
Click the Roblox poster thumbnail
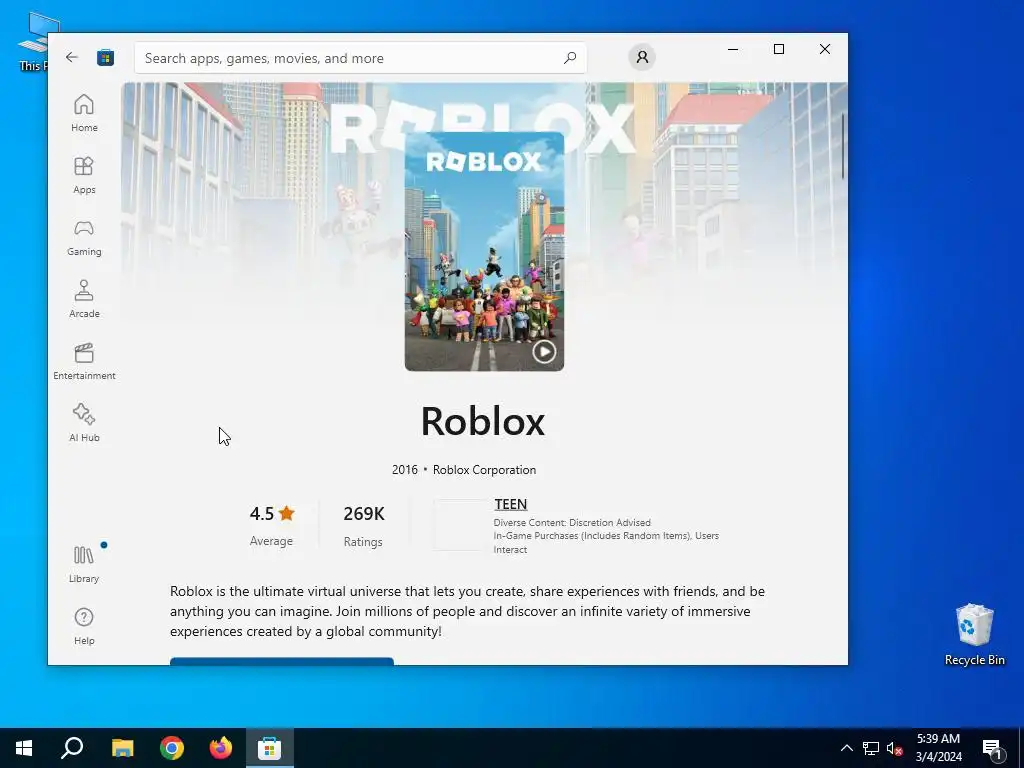(484, 251)
